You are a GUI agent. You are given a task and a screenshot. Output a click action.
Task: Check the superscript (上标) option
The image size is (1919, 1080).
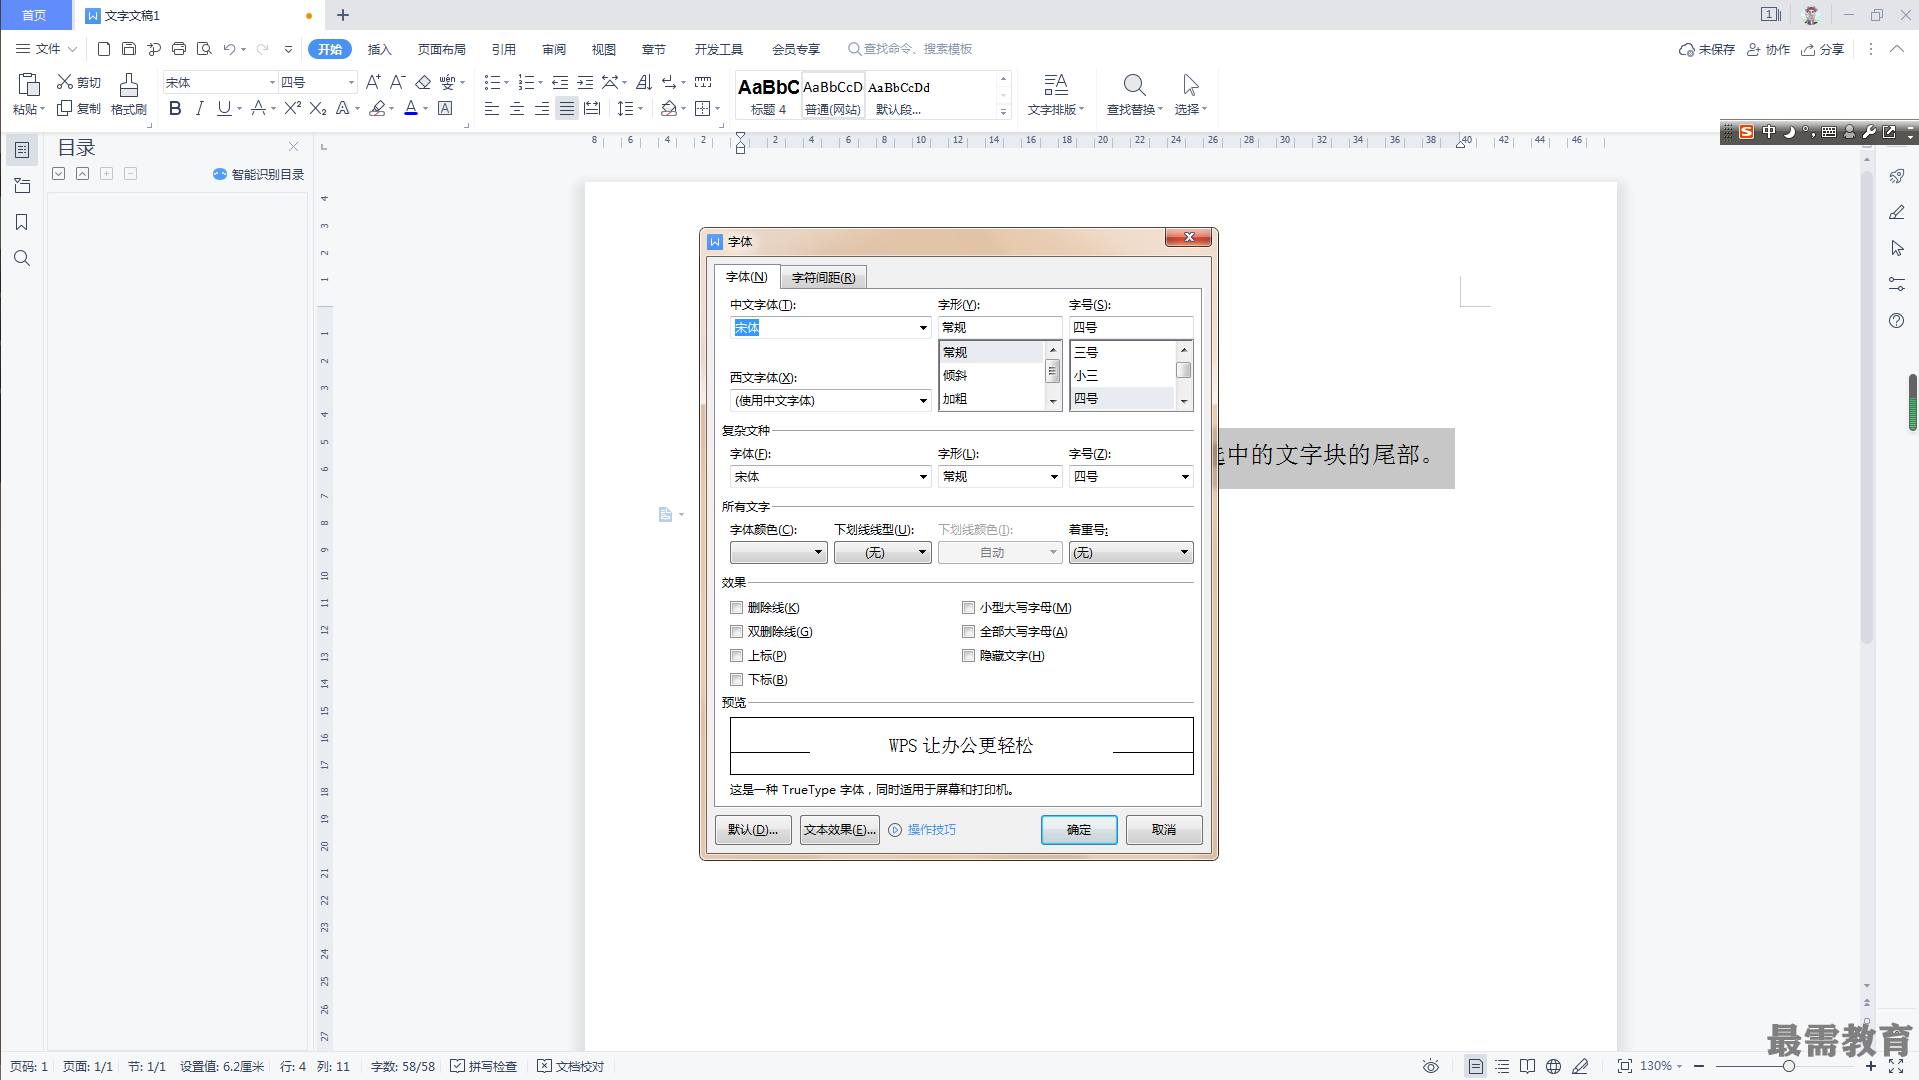(x=737, y=656)
